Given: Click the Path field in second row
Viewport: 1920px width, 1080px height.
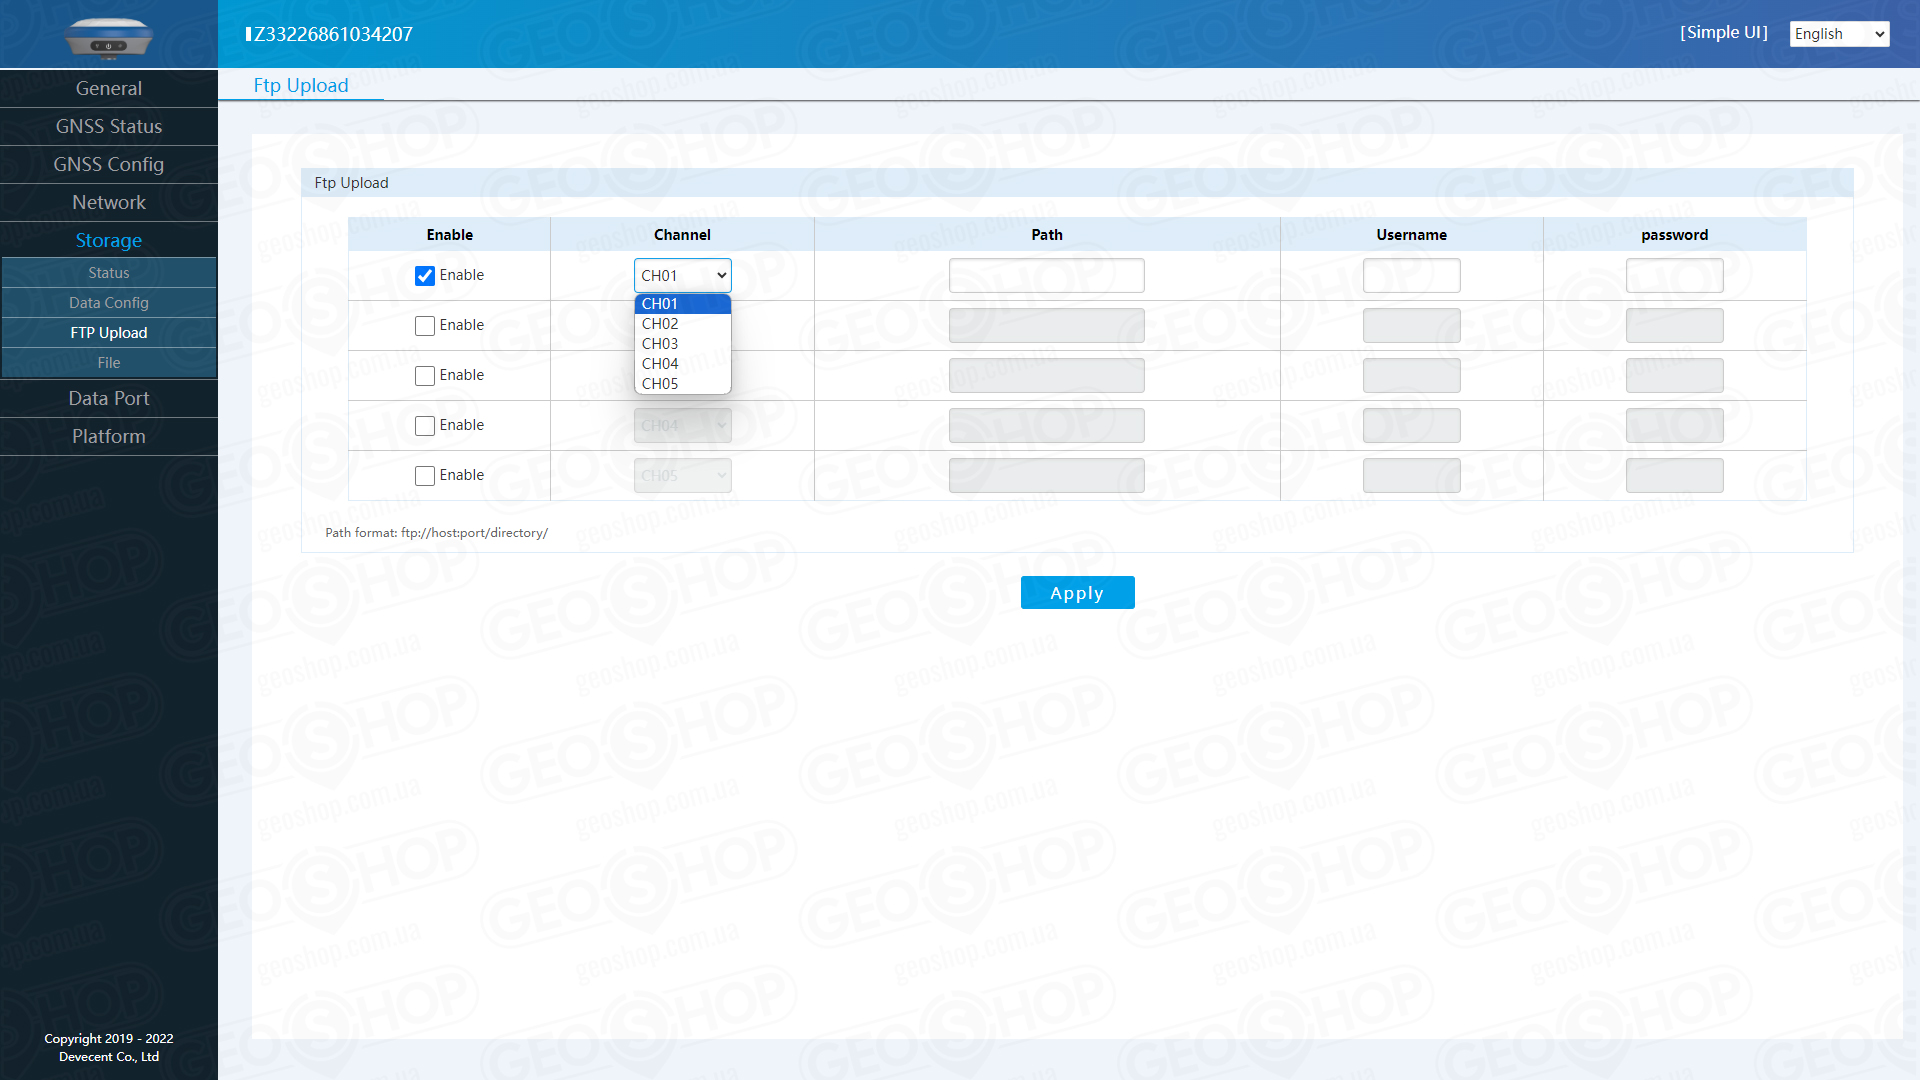Looking at the screenshot, I should pyautogui.click(x=1046, y=326).
